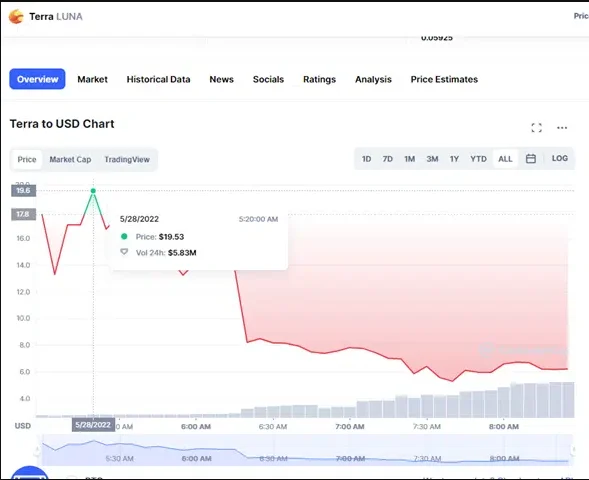Set chart range to ALL
Image resolution: width=589 pixels, height=480 pixels.
(505, 159)
